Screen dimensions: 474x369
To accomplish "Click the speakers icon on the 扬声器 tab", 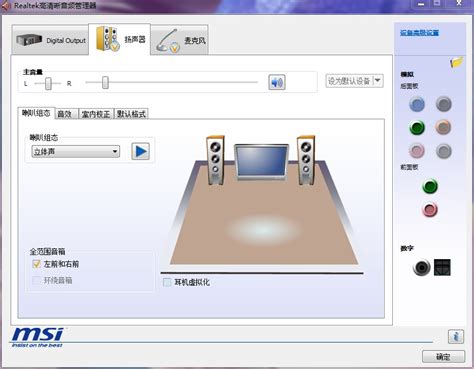I will point(108,39).
